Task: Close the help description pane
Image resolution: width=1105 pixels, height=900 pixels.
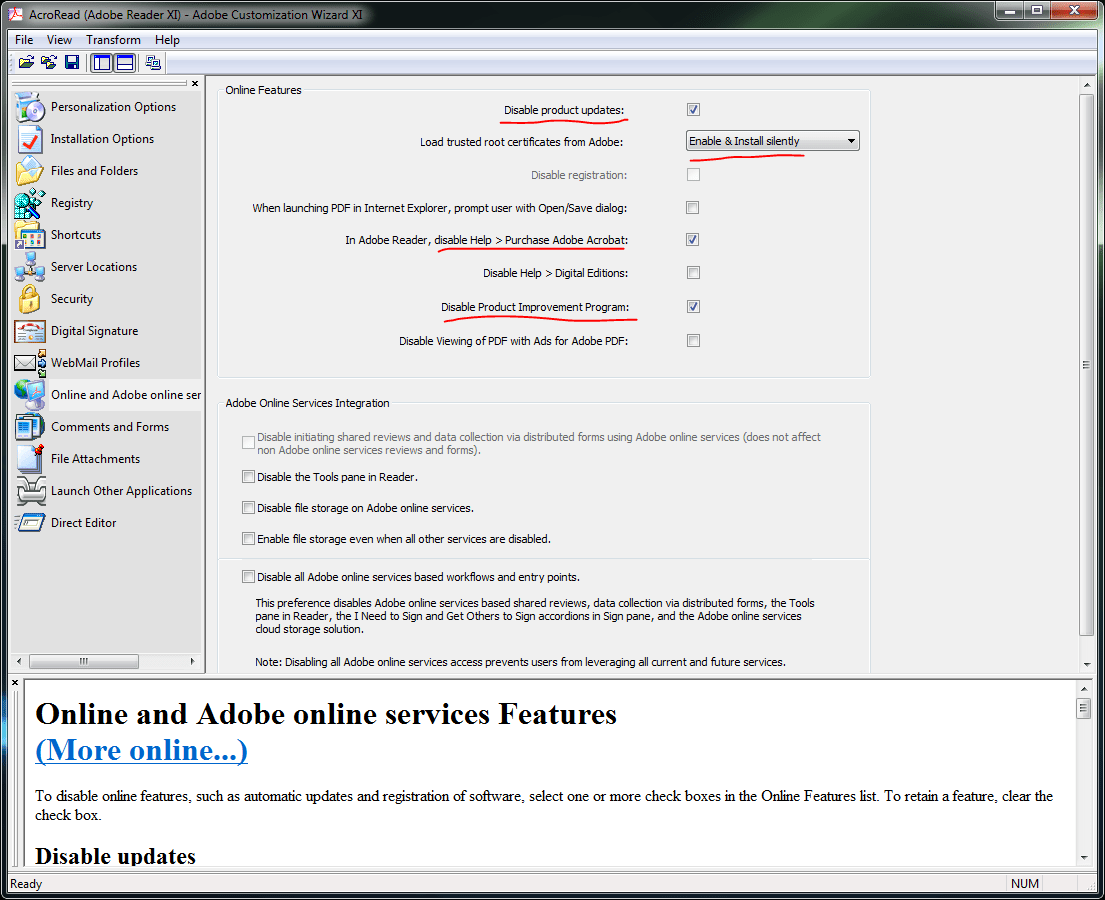Action: (x=15, y=681)
